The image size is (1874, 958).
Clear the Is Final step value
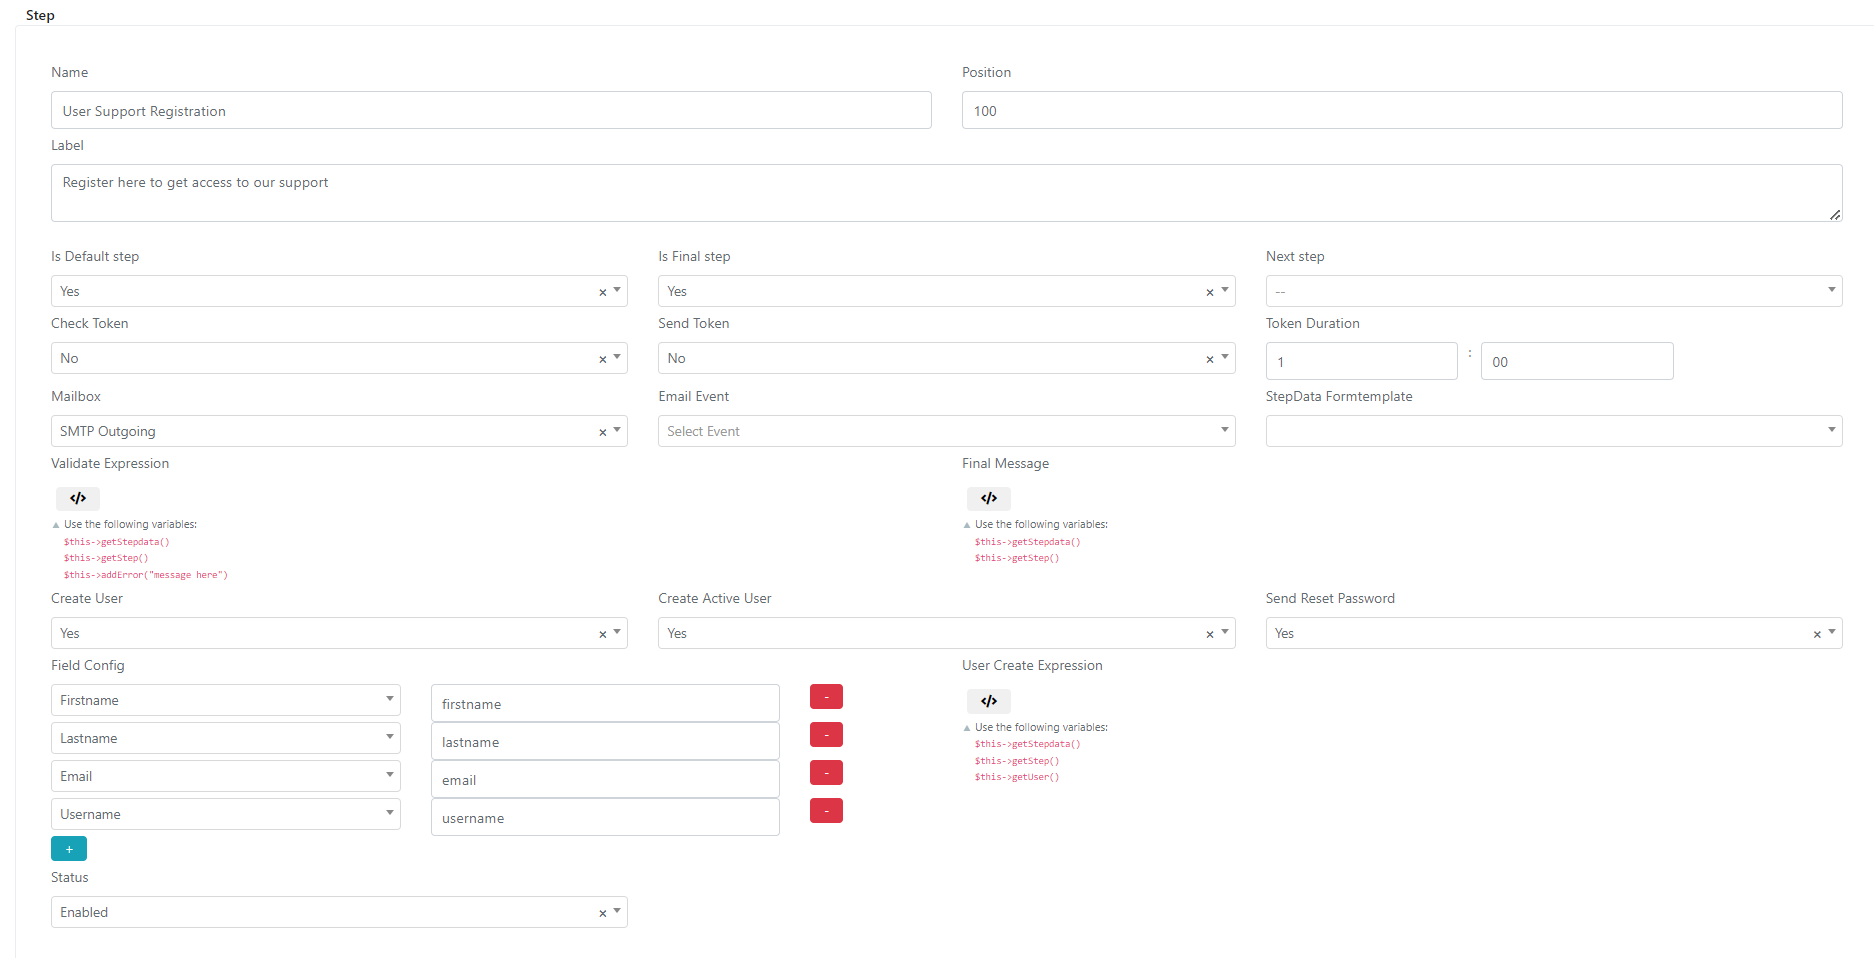[x=1210, y=292]
